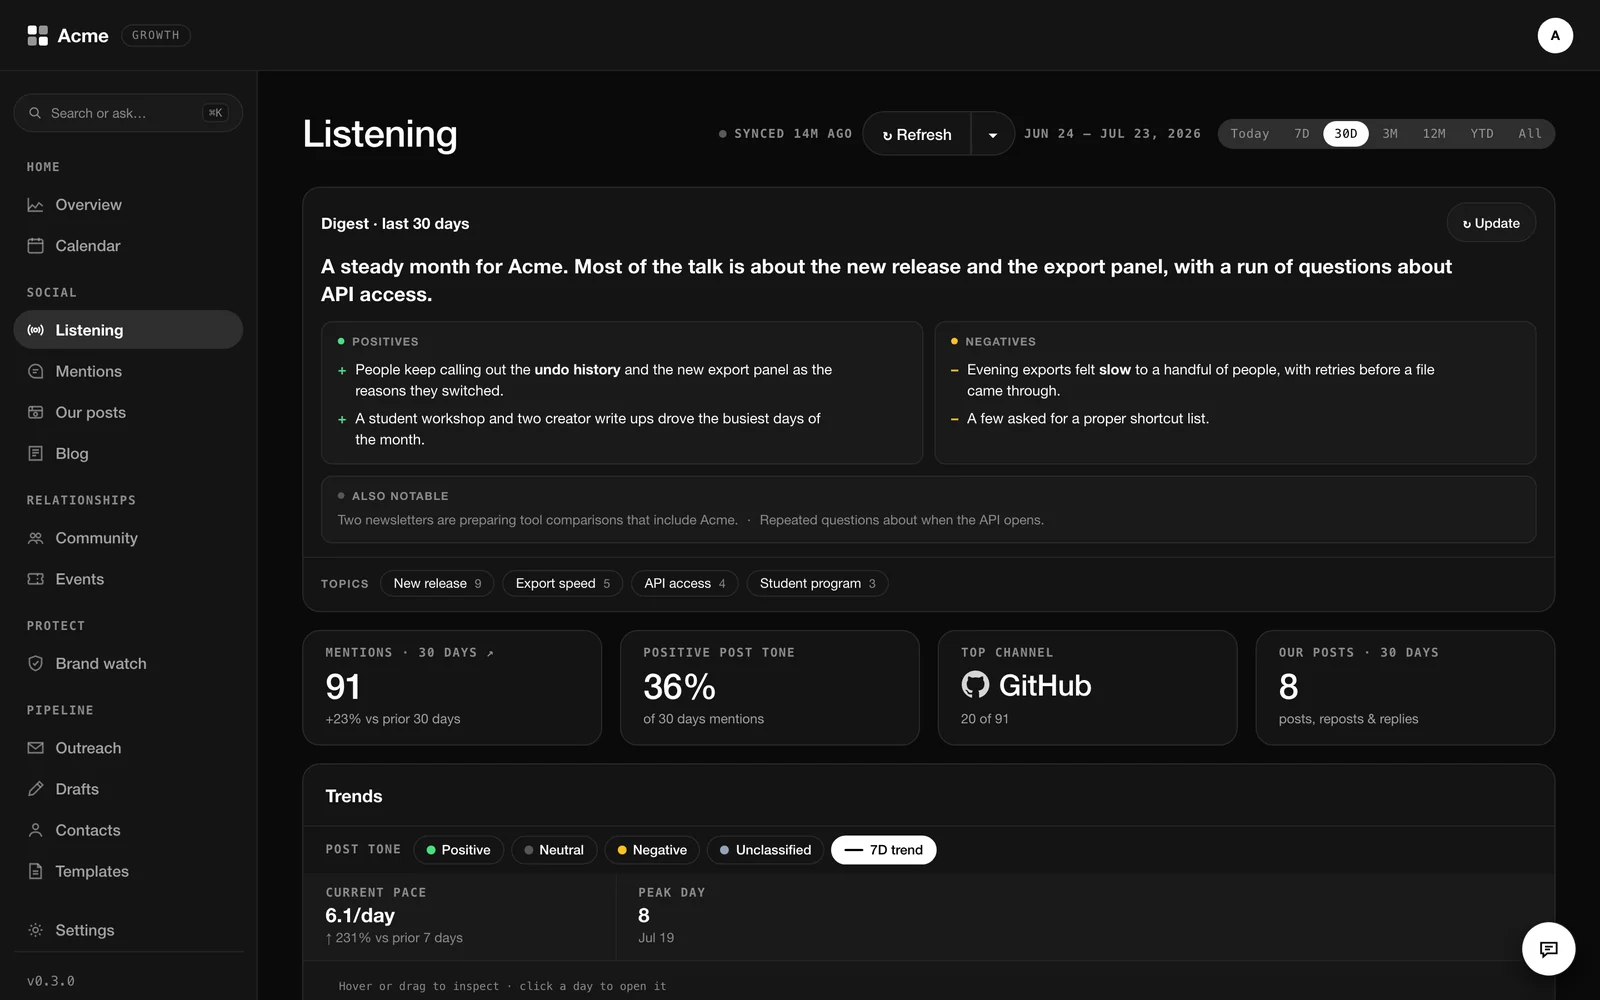The image size is (1600, 1000).
Task: Open Drafts in the sidebar
Action: pyautogui.click(x=128, y=789)
